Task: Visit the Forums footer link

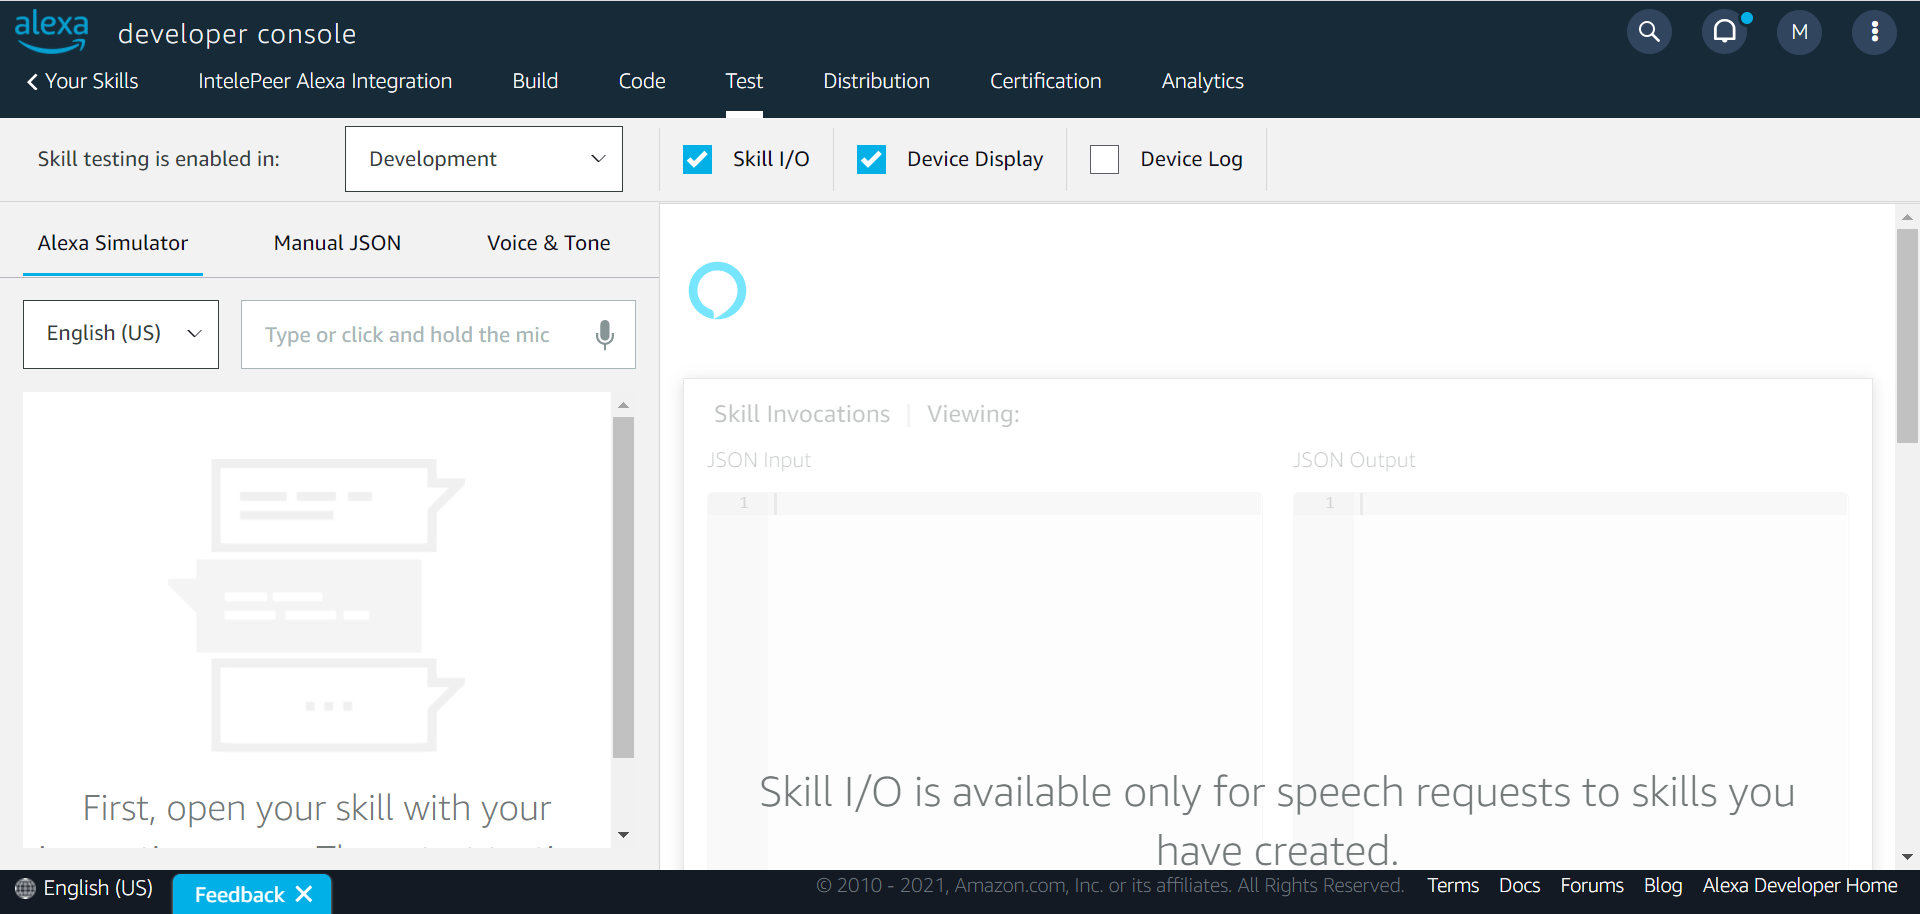Action: [1592, 886]
